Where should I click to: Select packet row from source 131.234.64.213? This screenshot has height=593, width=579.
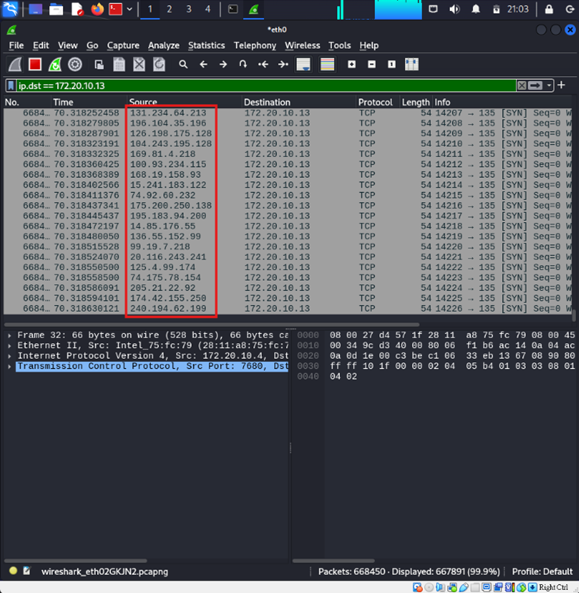(287, 113)
